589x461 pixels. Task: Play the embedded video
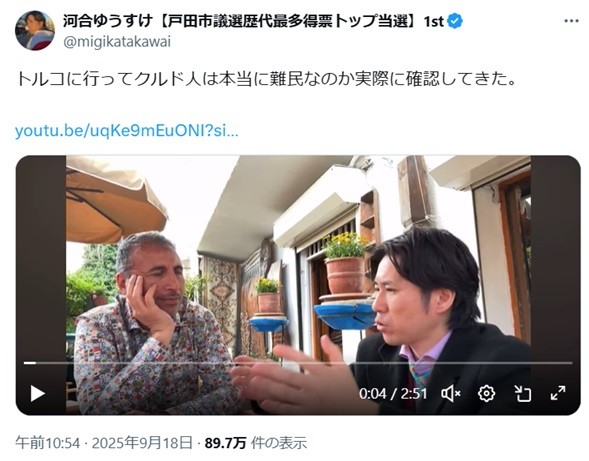click(x=37, y=393)
